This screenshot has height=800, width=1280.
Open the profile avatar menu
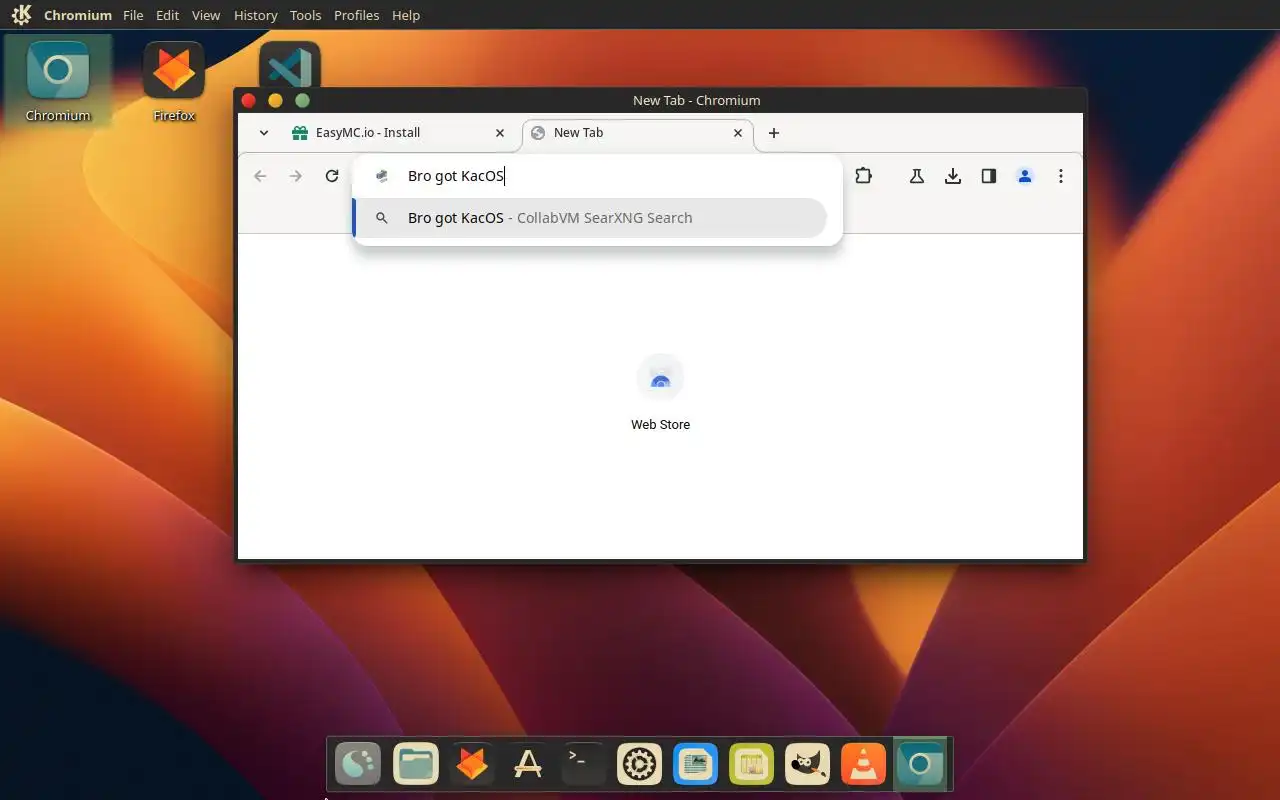1025,176
